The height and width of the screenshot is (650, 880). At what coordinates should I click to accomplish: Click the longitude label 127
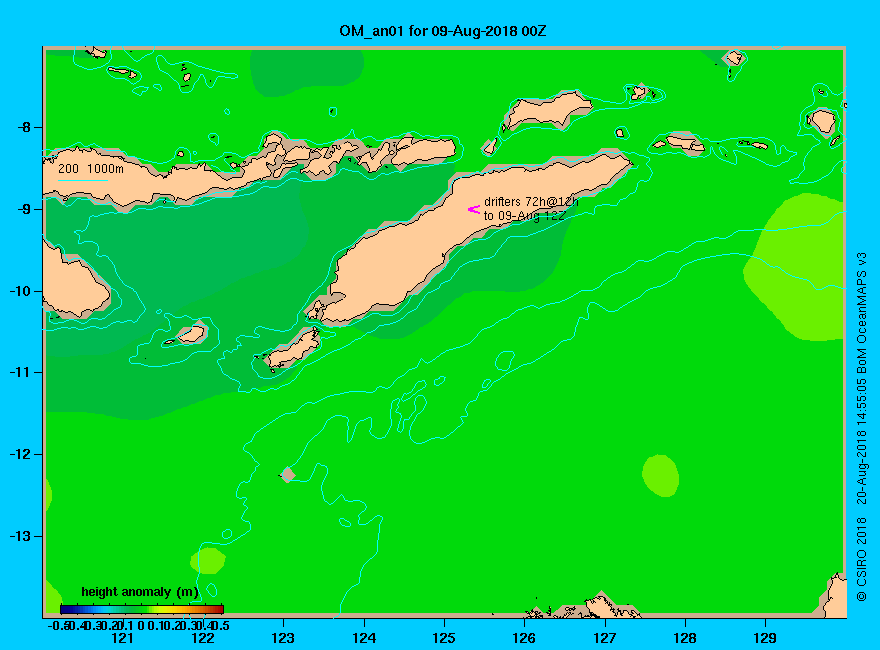[x=604, y=638]
